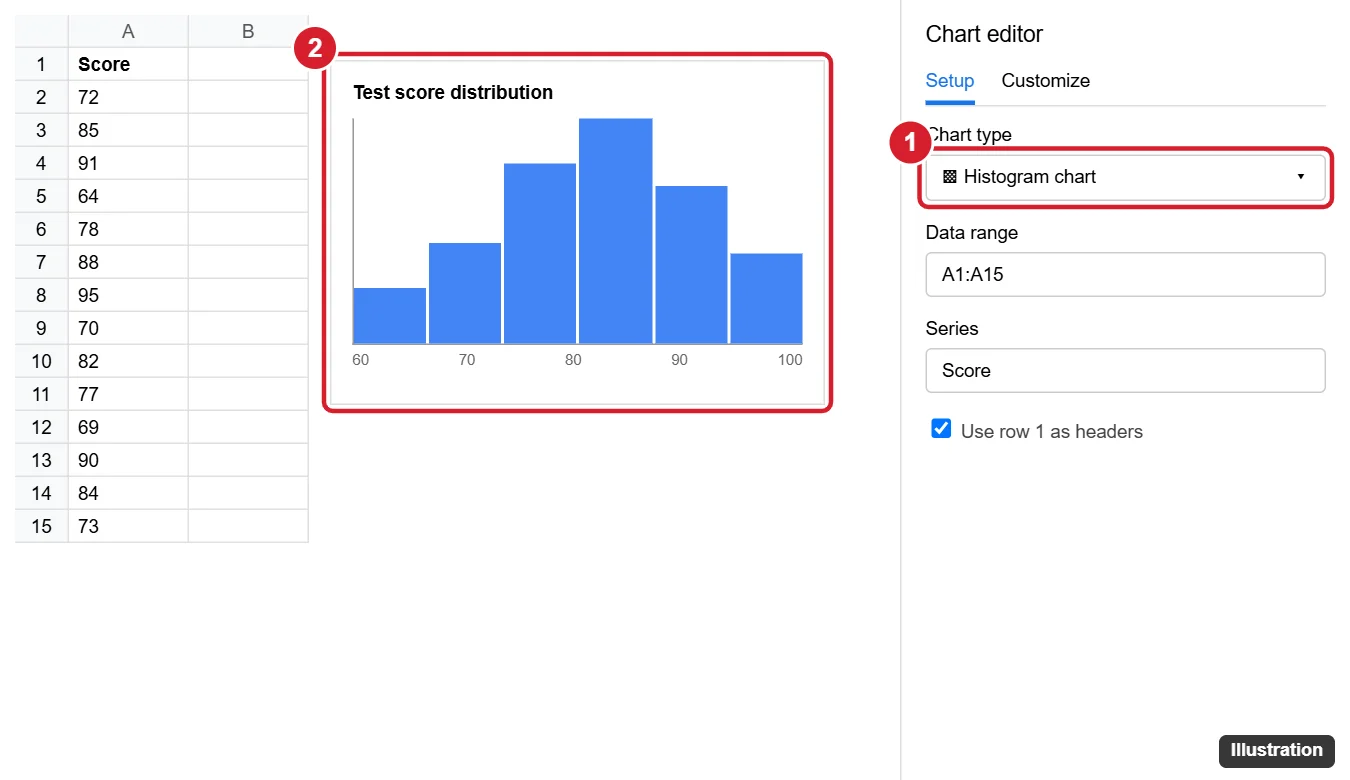
Task: Select cell containing 77
Action: [128, 394]
